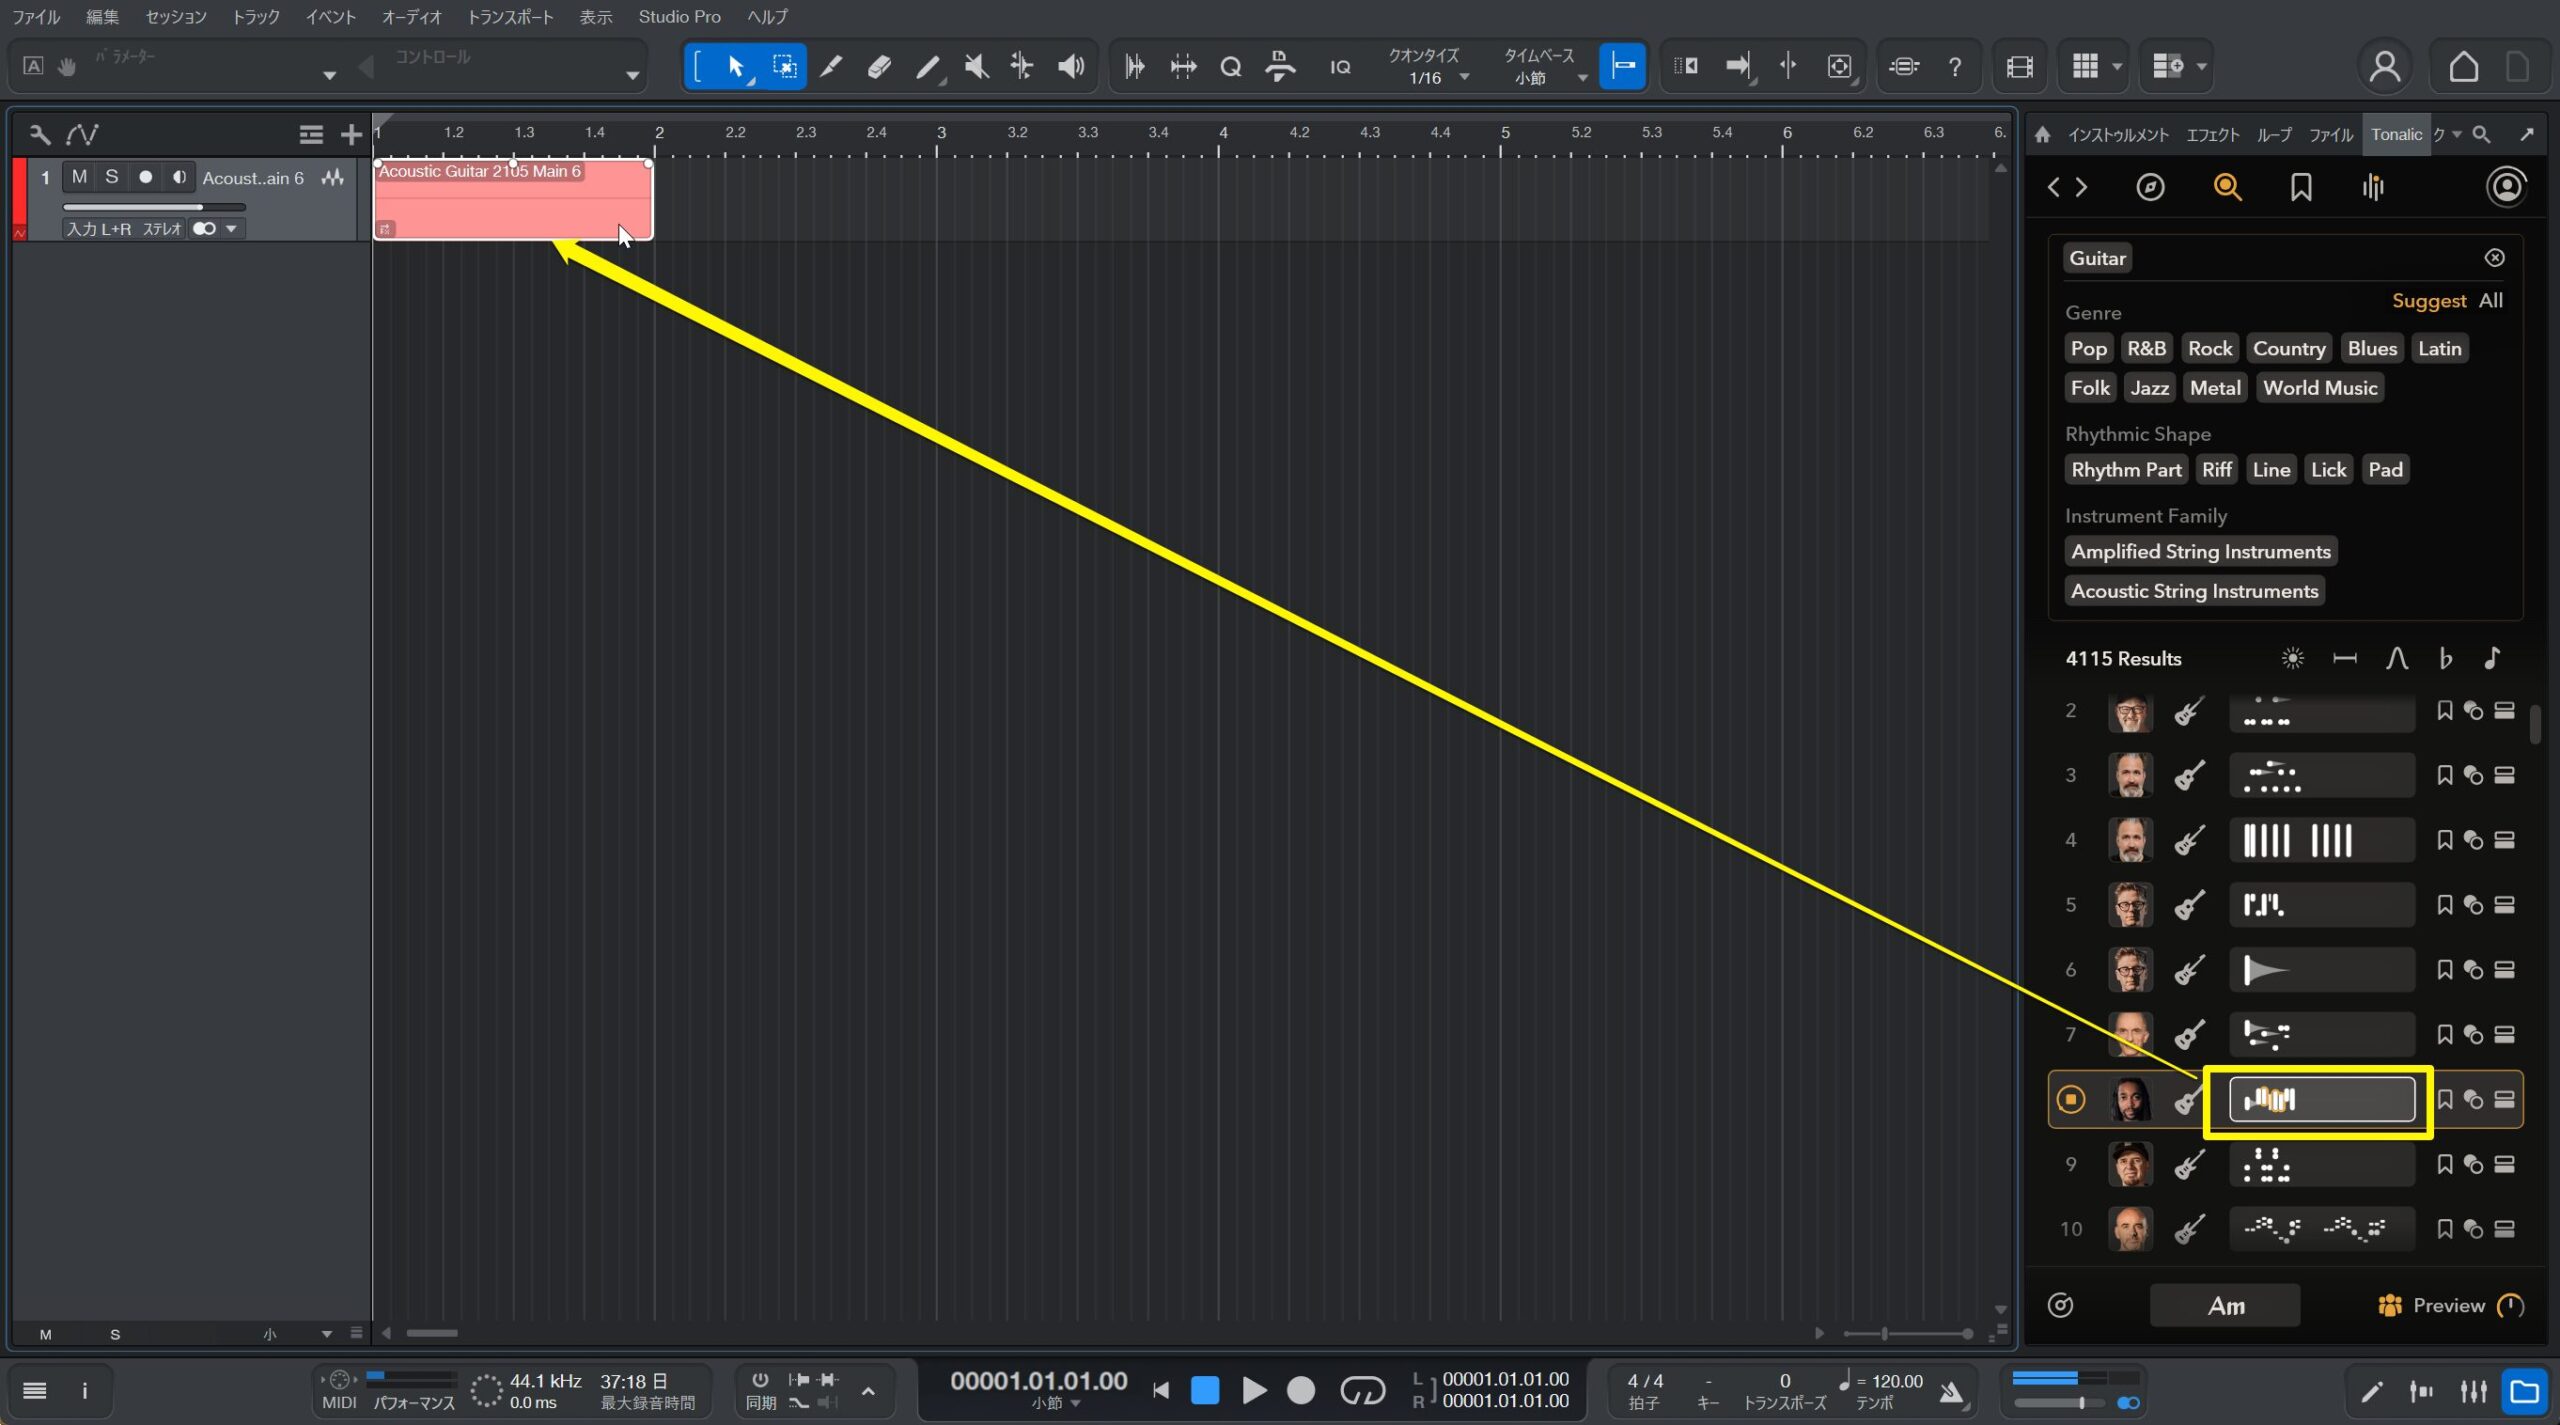This screenshot has width=2560, height=1425.
Task: Switch to the エフェクト browser tab
Action: 2212,135
